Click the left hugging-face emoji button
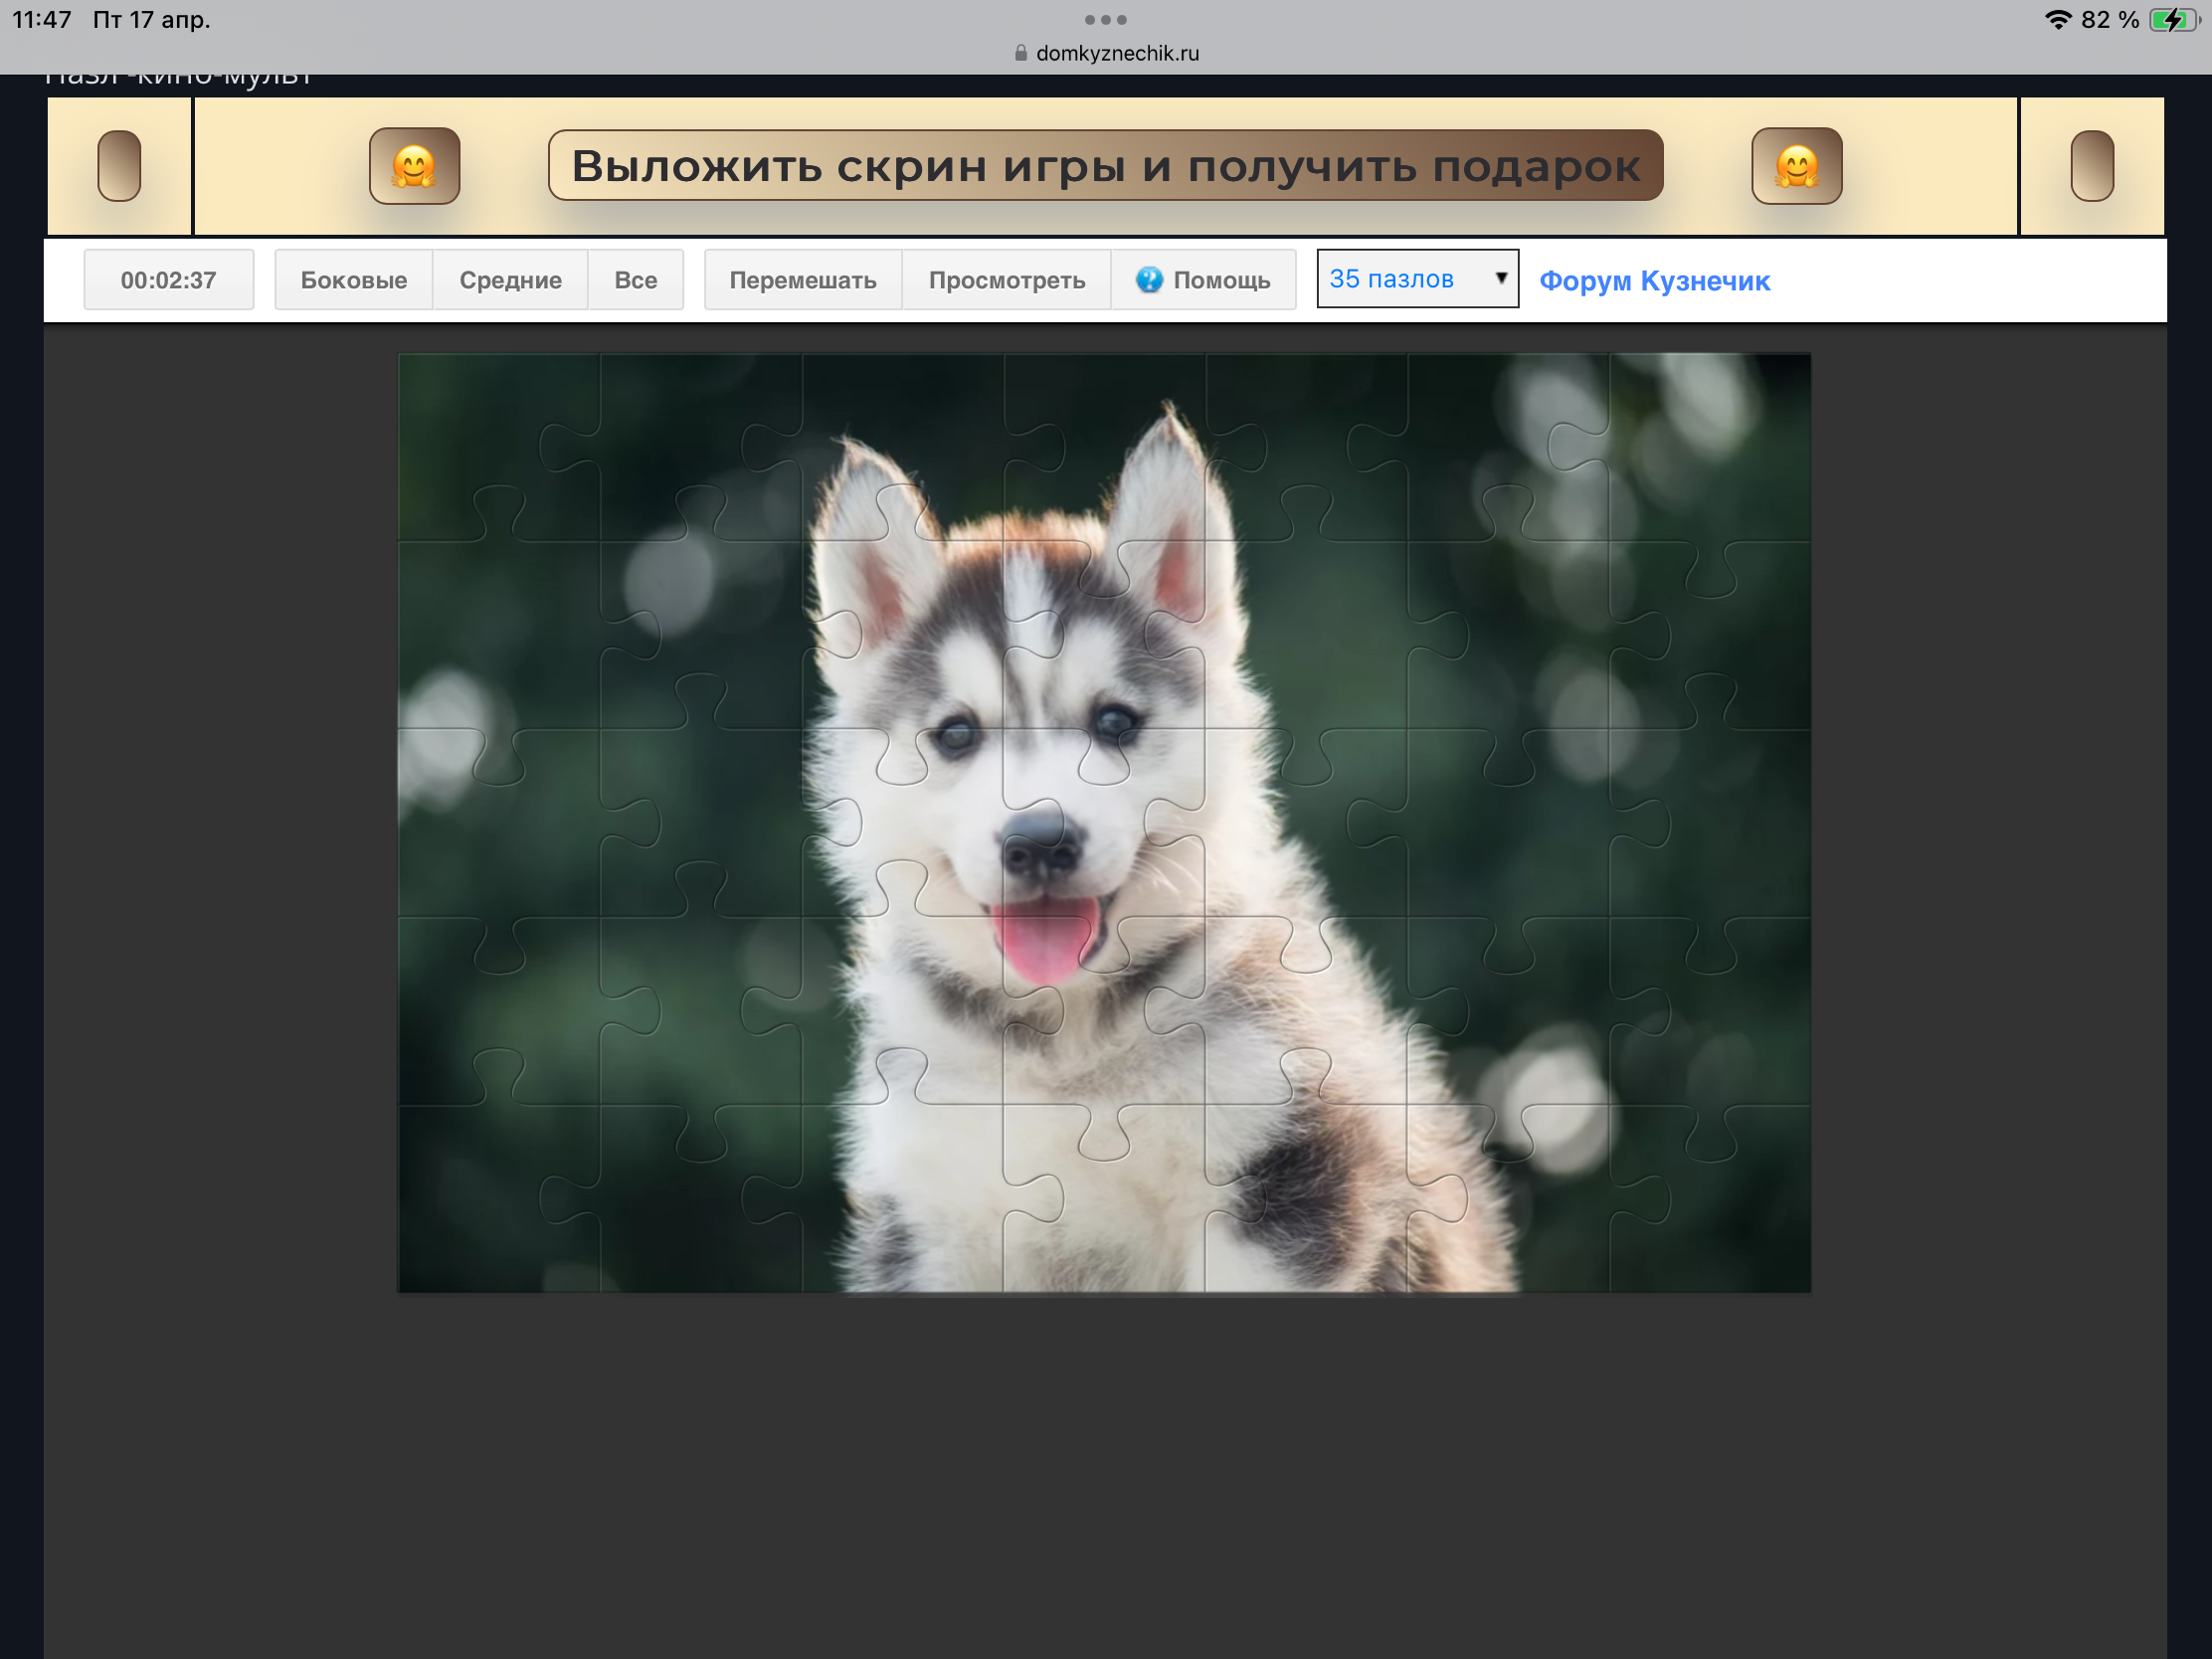2212x1659 pixels. tap(414, 166)
